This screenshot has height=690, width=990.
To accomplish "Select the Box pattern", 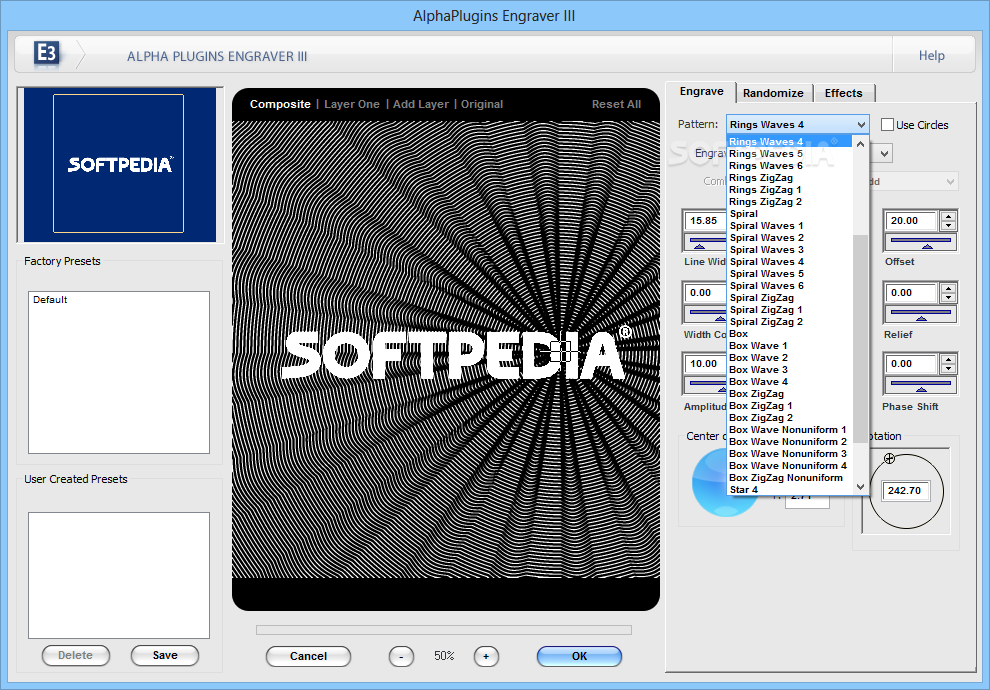I will point(790,333).
